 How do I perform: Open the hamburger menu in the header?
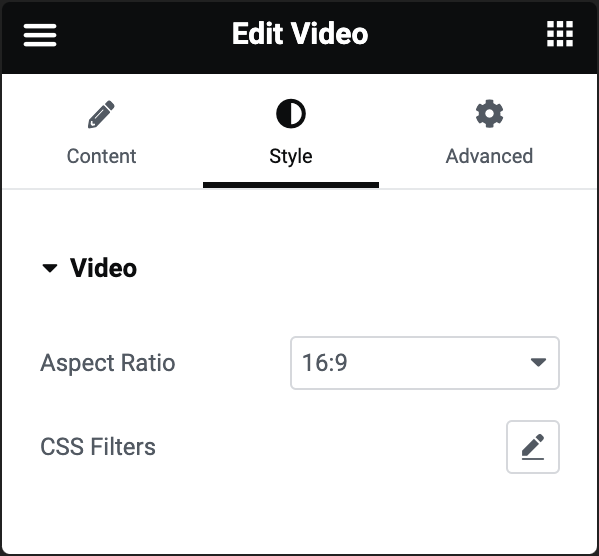40,35
